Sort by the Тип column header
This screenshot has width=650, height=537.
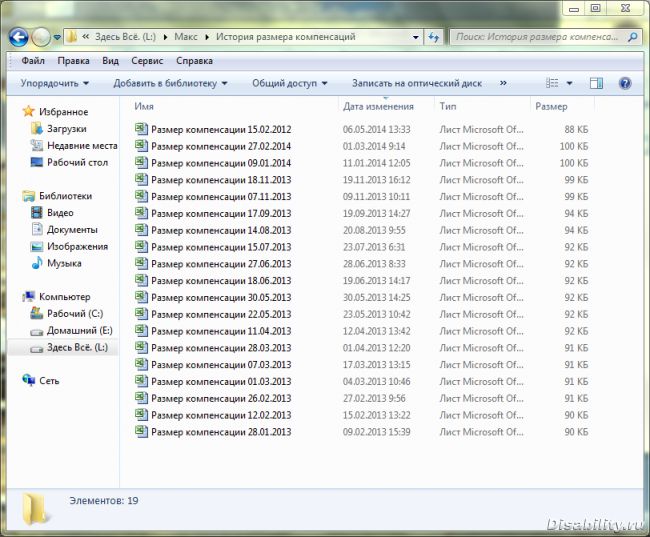tap(448, 107)
